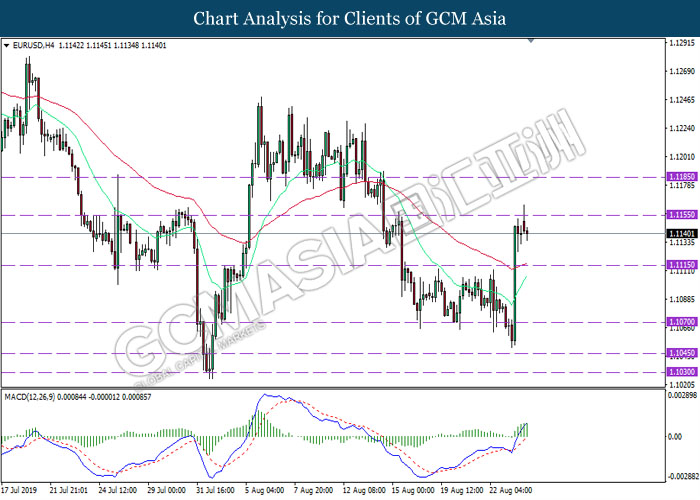Click the MACD(12,26,9) indicator label

(x=30, y=397)
